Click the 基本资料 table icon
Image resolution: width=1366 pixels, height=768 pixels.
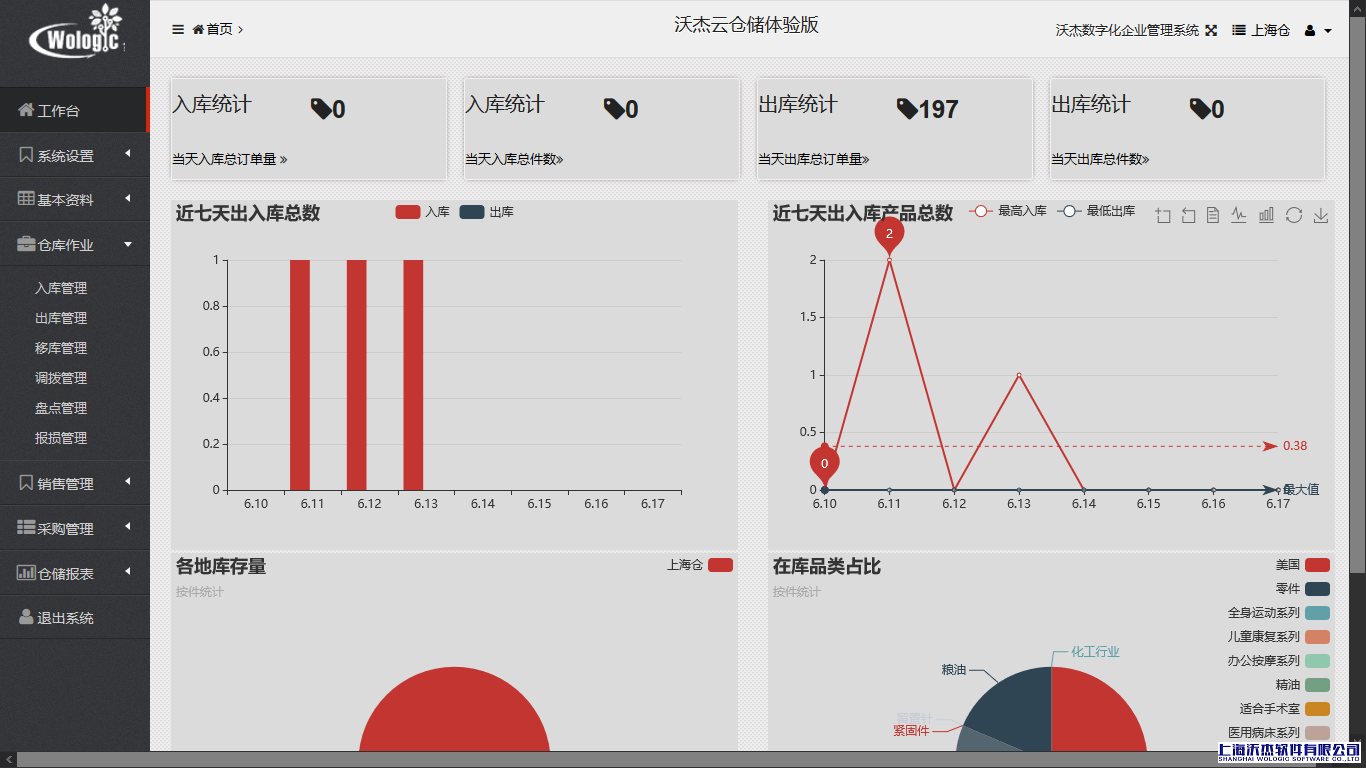coord(26,199)
